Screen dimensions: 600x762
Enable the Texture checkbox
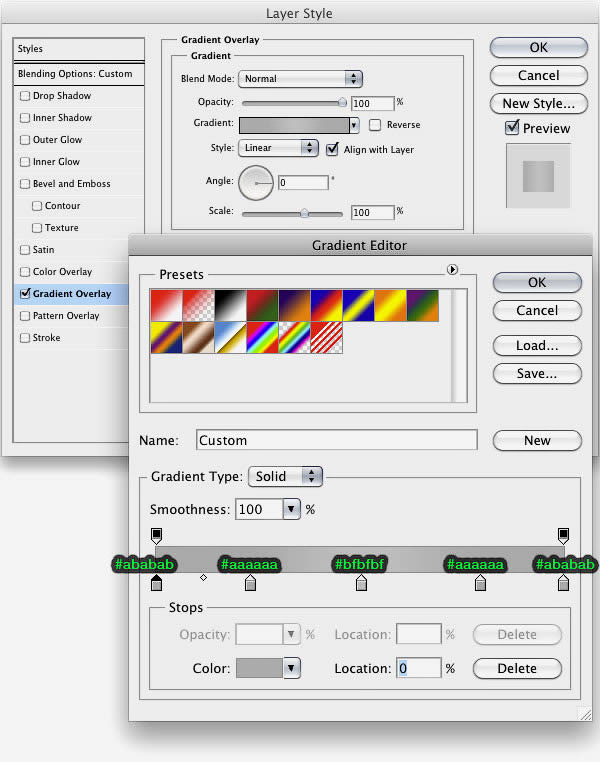37,227
